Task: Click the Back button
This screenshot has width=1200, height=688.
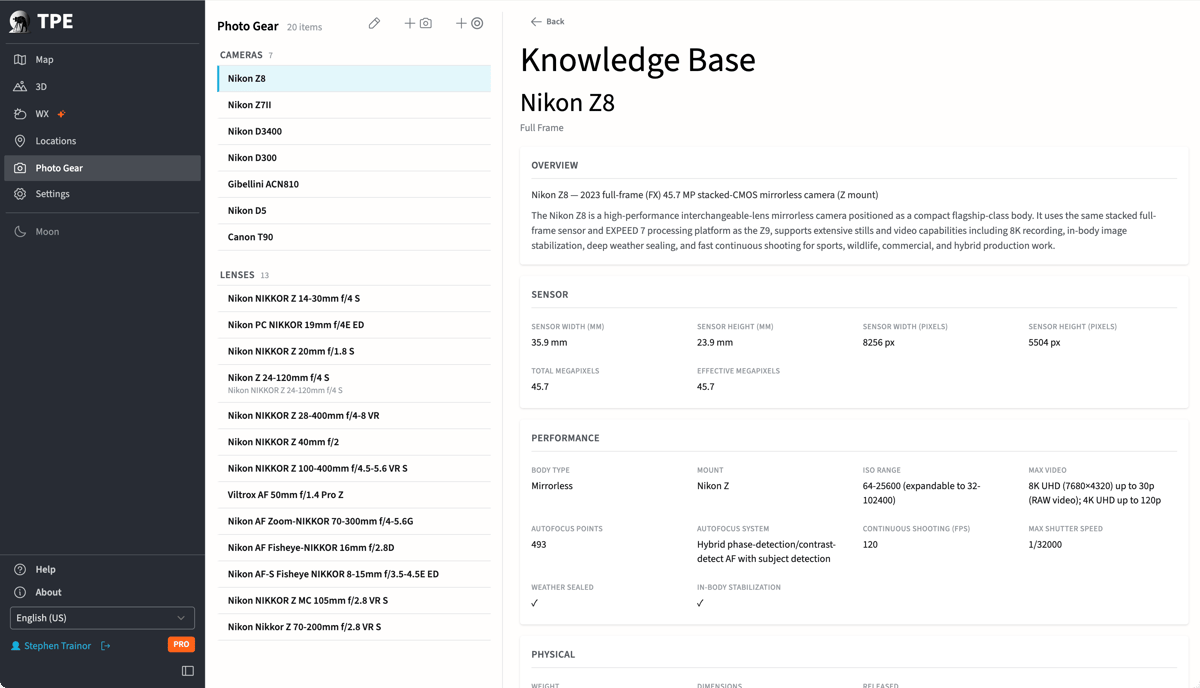Action: point(548,21)
